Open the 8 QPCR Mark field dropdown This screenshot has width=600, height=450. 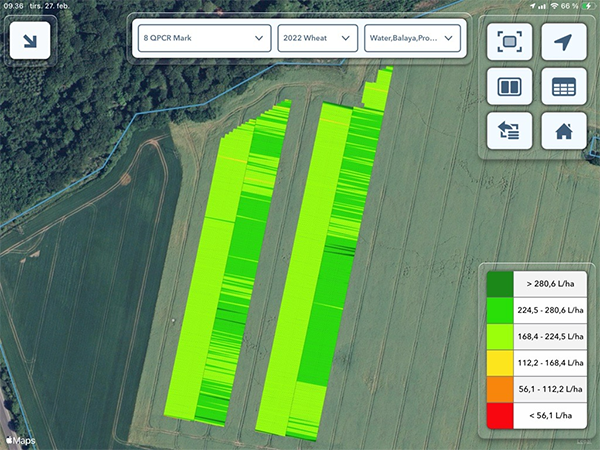coord(204,38)
